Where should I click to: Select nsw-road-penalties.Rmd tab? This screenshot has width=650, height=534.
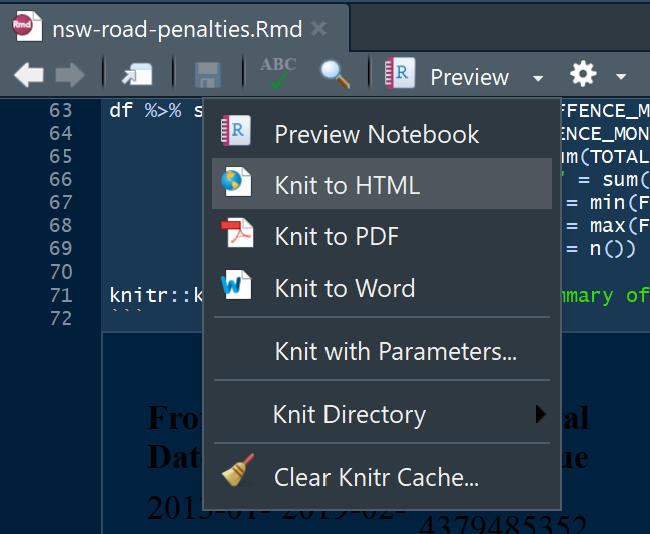[175, 27]
